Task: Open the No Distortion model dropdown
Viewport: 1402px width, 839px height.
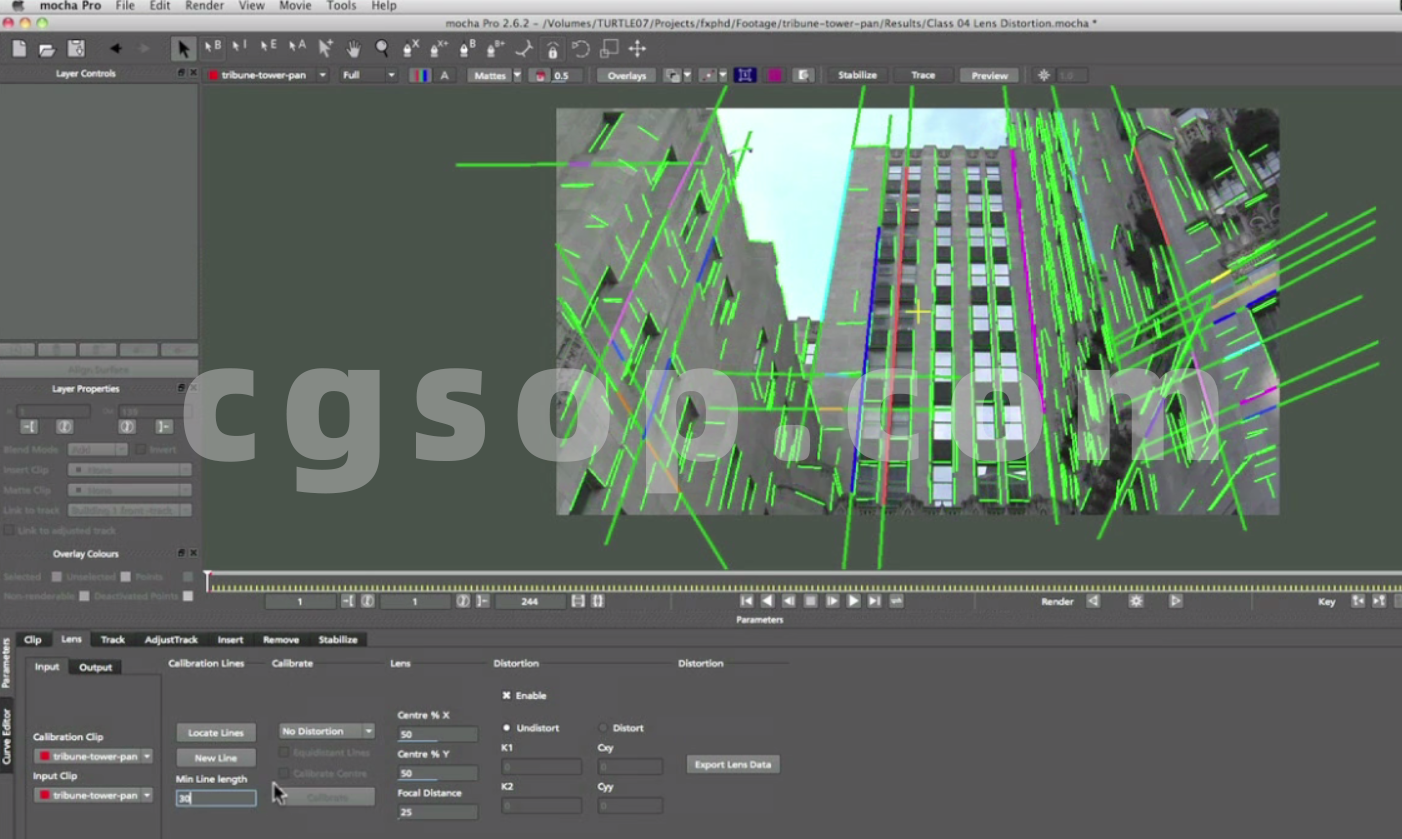Action: pos(327,731)
